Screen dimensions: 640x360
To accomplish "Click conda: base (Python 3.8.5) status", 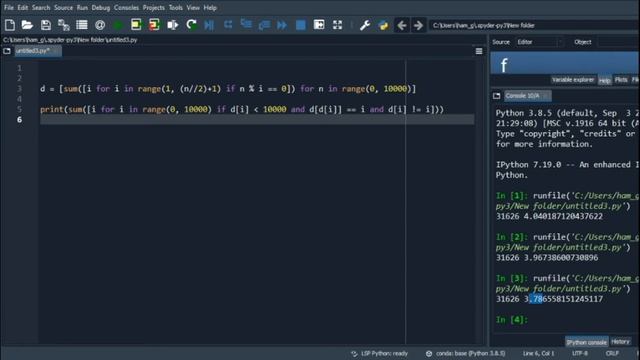I will click(x=465, y=353).
